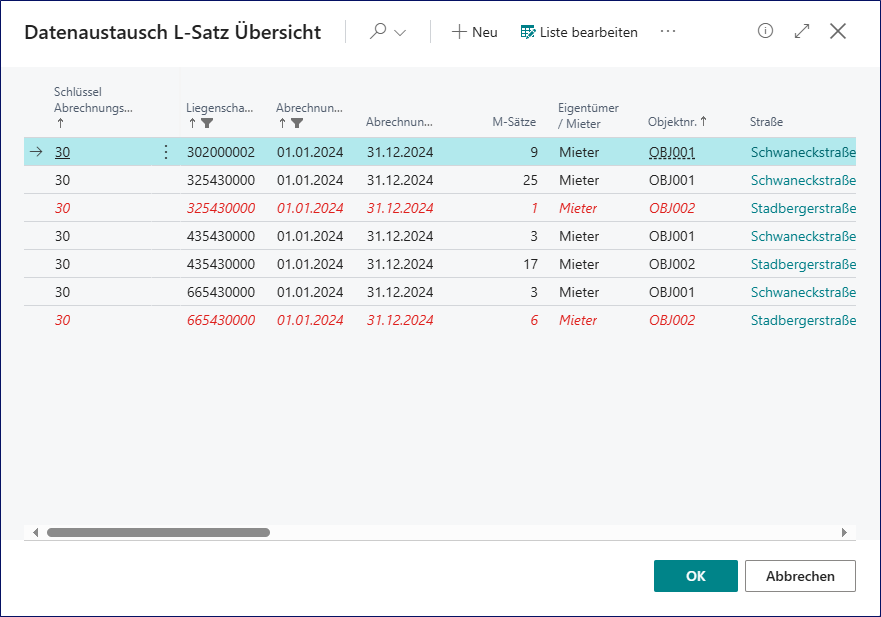Open the more options ellipsis menu
This screenshot has width=881, height=617.
(668, 32)
